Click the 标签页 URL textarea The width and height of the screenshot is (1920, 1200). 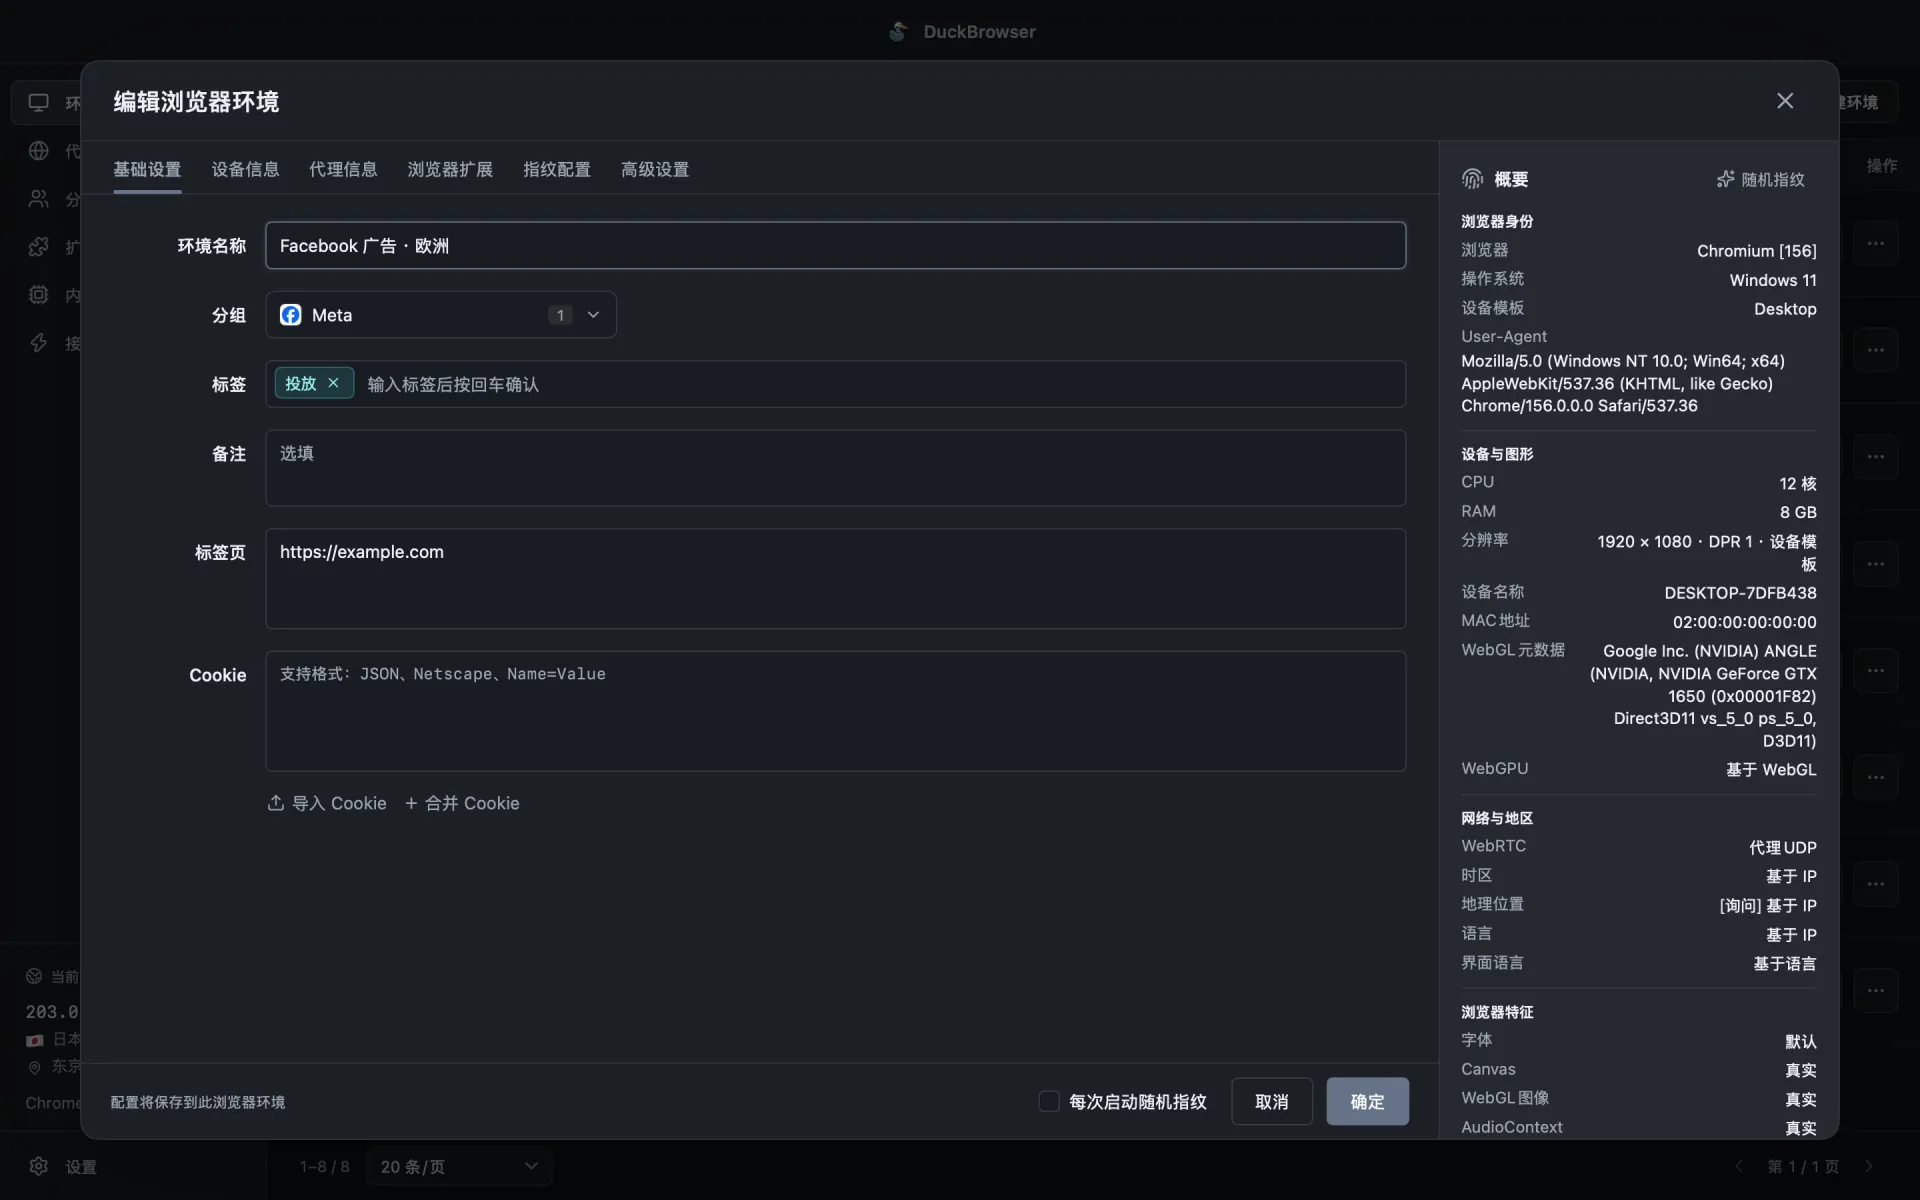tap(835, 578)
